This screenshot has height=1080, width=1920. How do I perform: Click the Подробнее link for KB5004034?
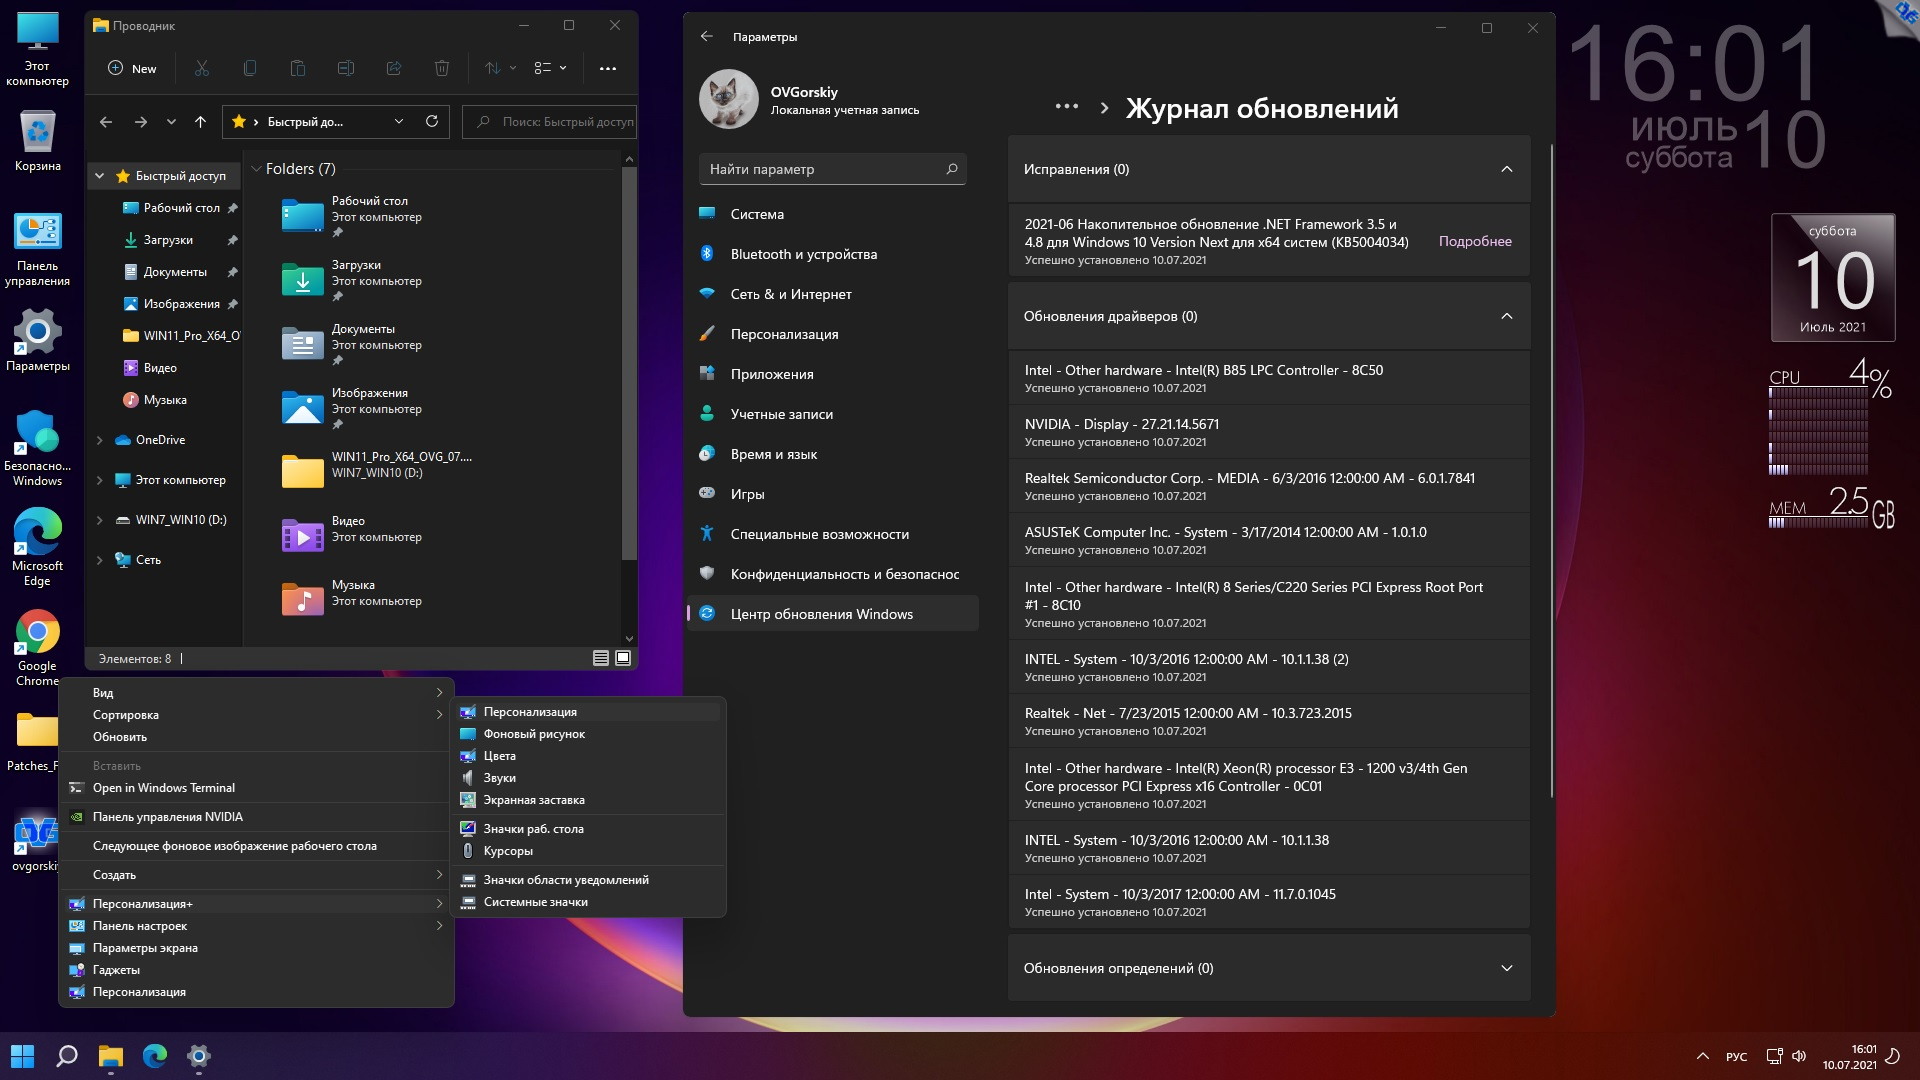pyautogui.click(x=1474, y=241)
